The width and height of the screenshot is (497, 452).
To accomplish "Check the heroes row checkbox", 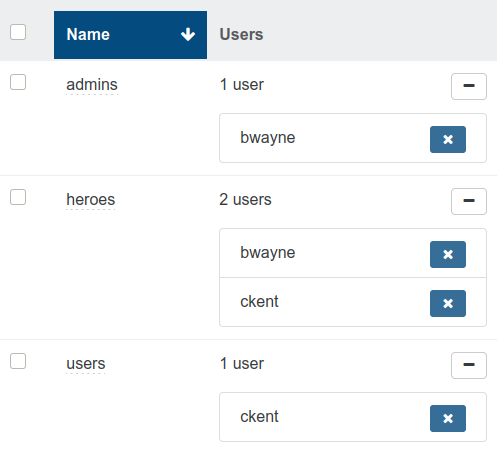I will 18,197.
